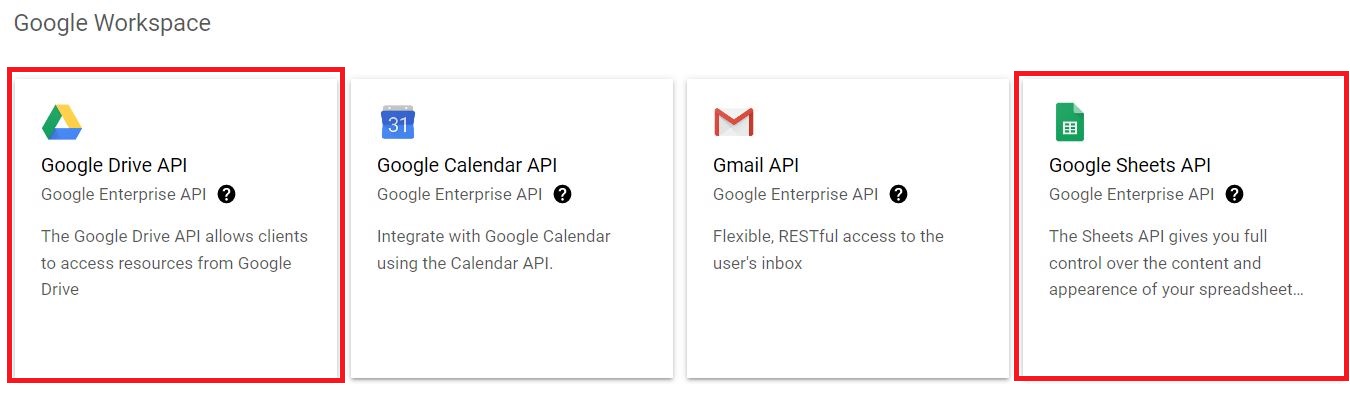This screenshot has height=403, width=1350.
Task: Click the Google Calendar 31 icon
Action: (397, 122)
